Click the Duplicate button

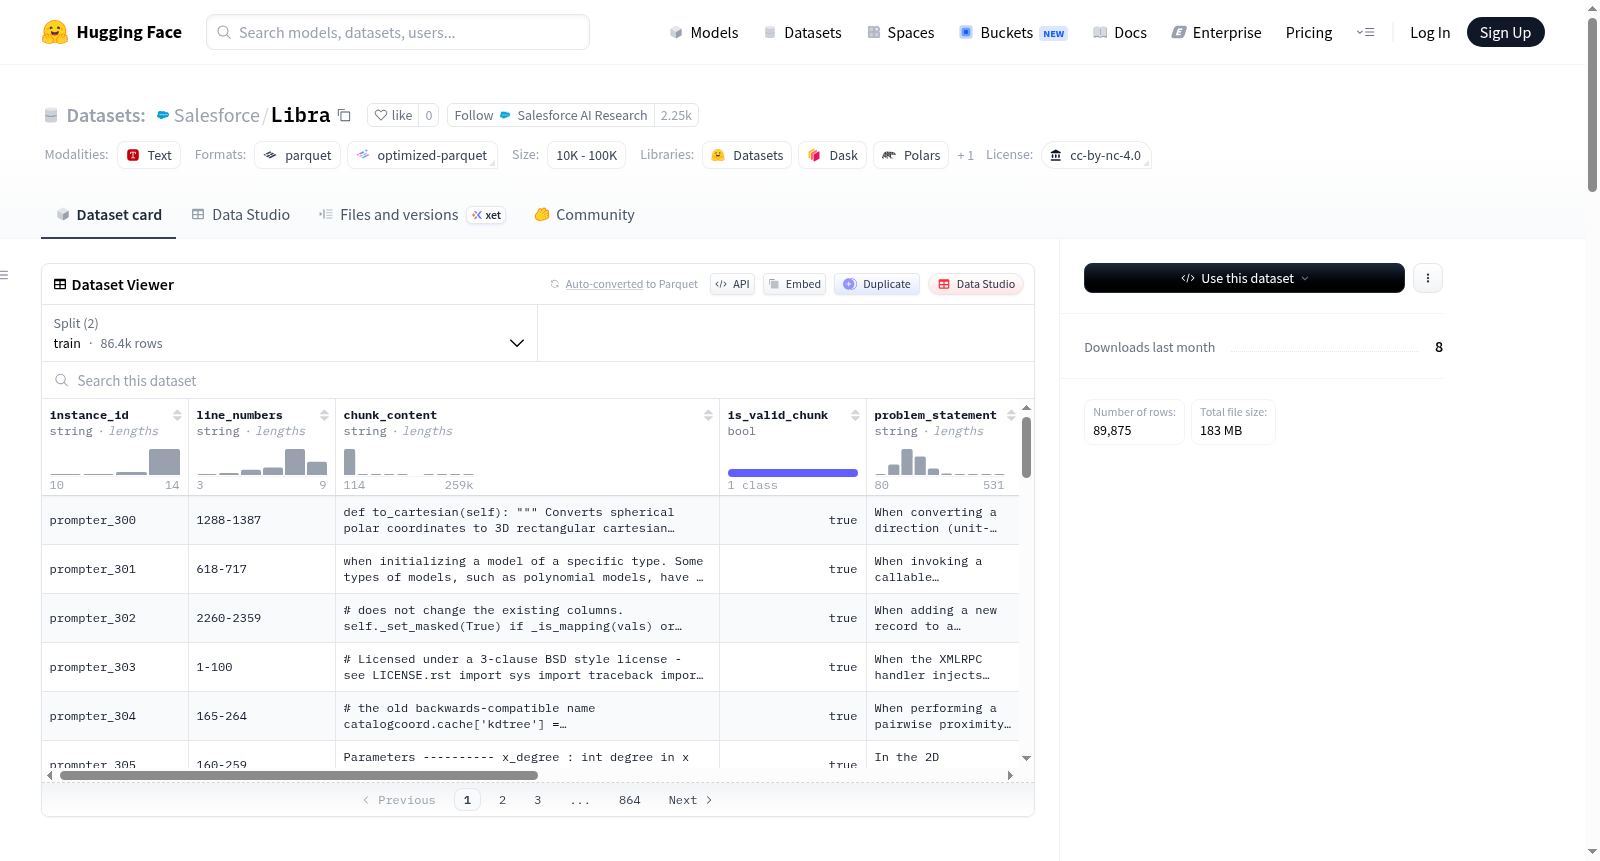(x=877, y=284)
